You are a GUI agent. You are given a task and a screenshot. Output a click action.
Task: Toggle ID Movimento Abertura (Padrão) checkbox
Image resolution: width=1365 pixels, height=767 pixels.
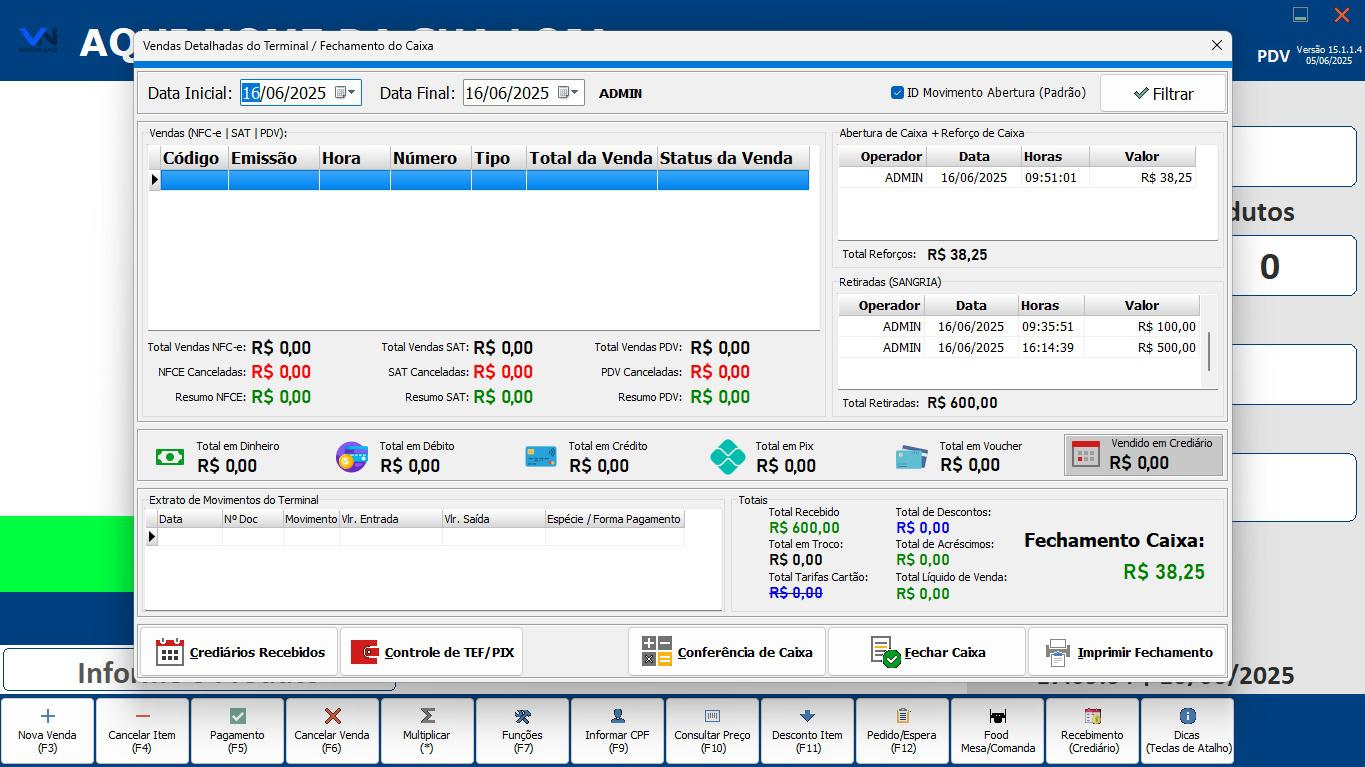[897, 93]
